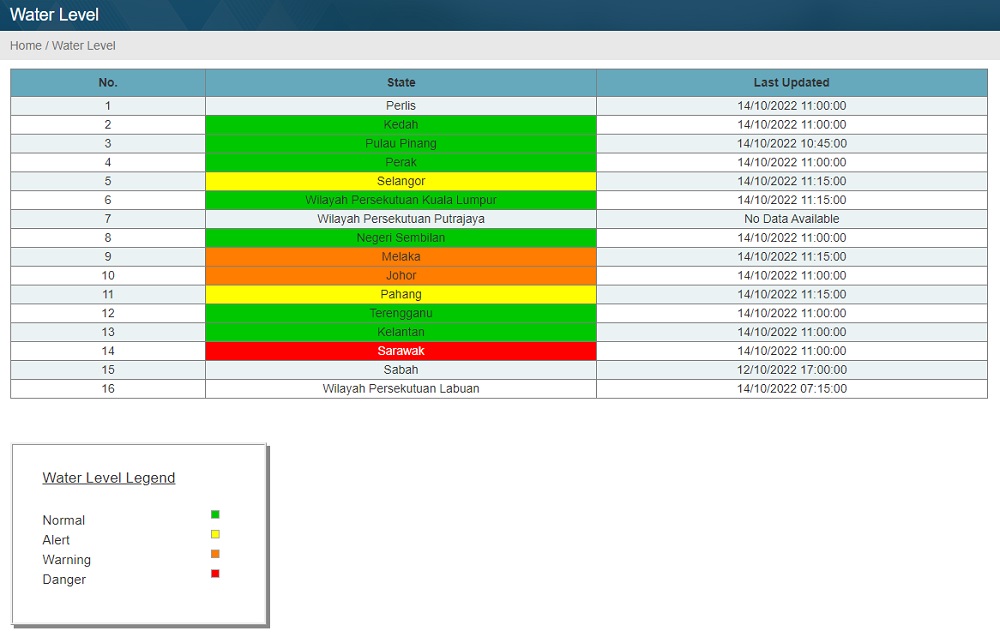
Task: Click the yellow Alert legend swatch
Action: click(x=215, y=534)
